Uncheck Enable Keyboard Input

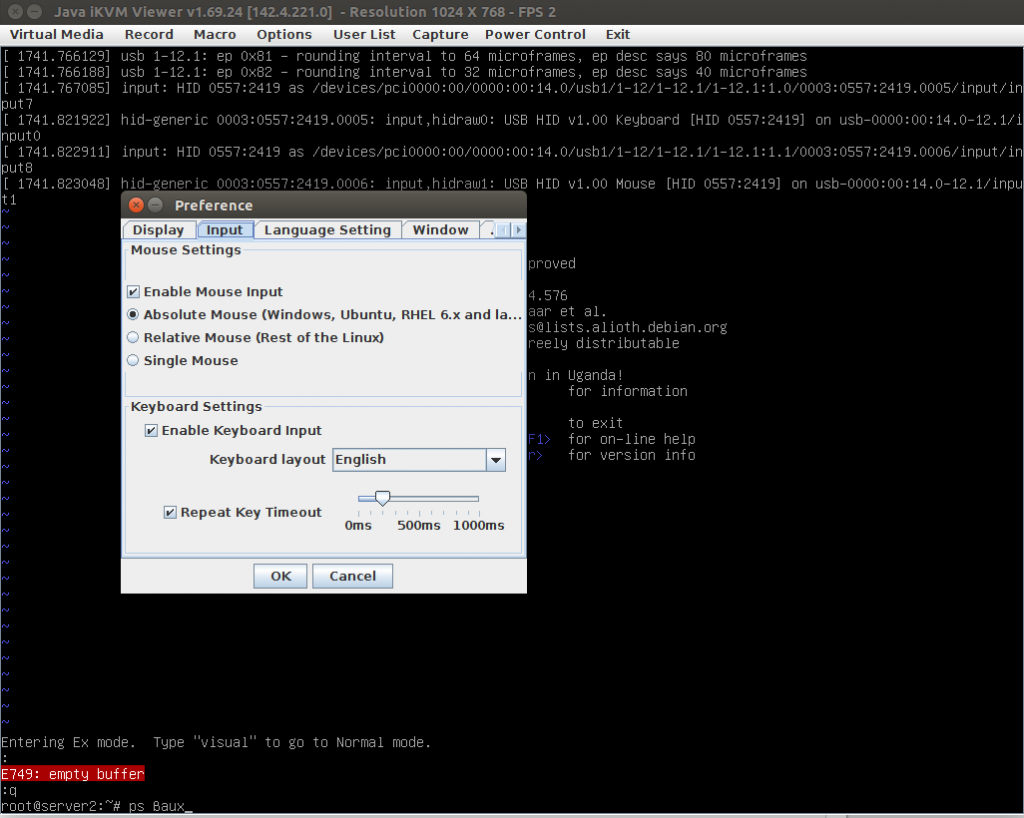tap(151, 431)
